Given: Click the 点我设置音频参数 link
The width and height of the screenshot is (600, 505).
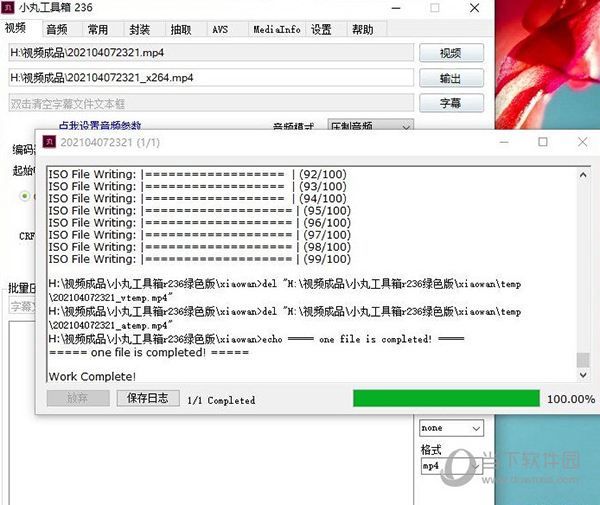Looking at the screenshot, I should (x=100, y=125).
